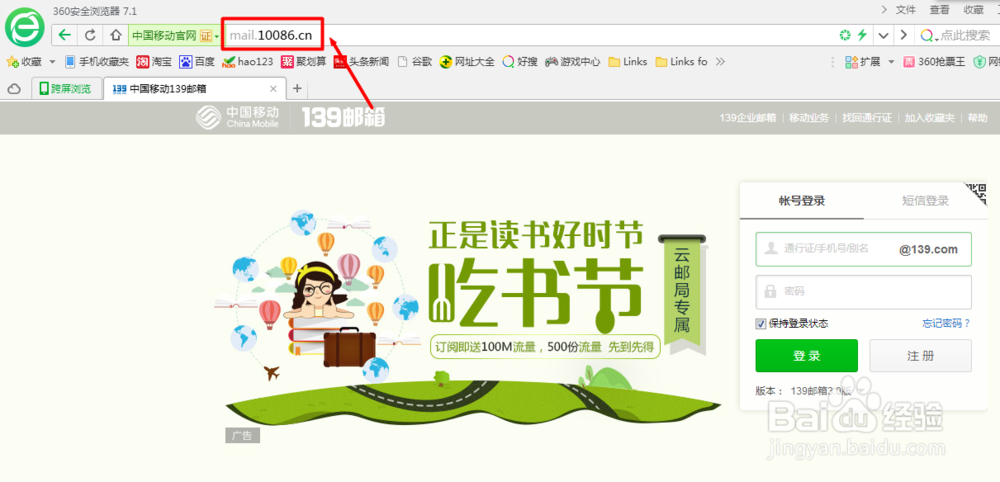This screenshot has height=482, width=1000.
Task: Select the 帐号登录 tab
Action: pos(802,201)
